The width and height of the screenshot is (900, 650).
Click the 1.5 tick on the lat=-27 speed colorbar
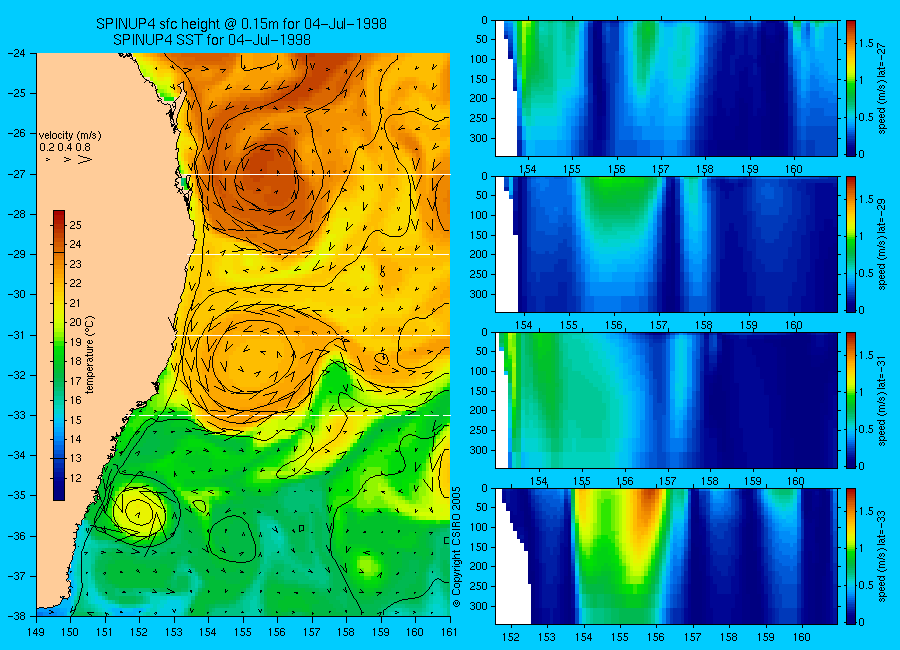click(867, 43)
